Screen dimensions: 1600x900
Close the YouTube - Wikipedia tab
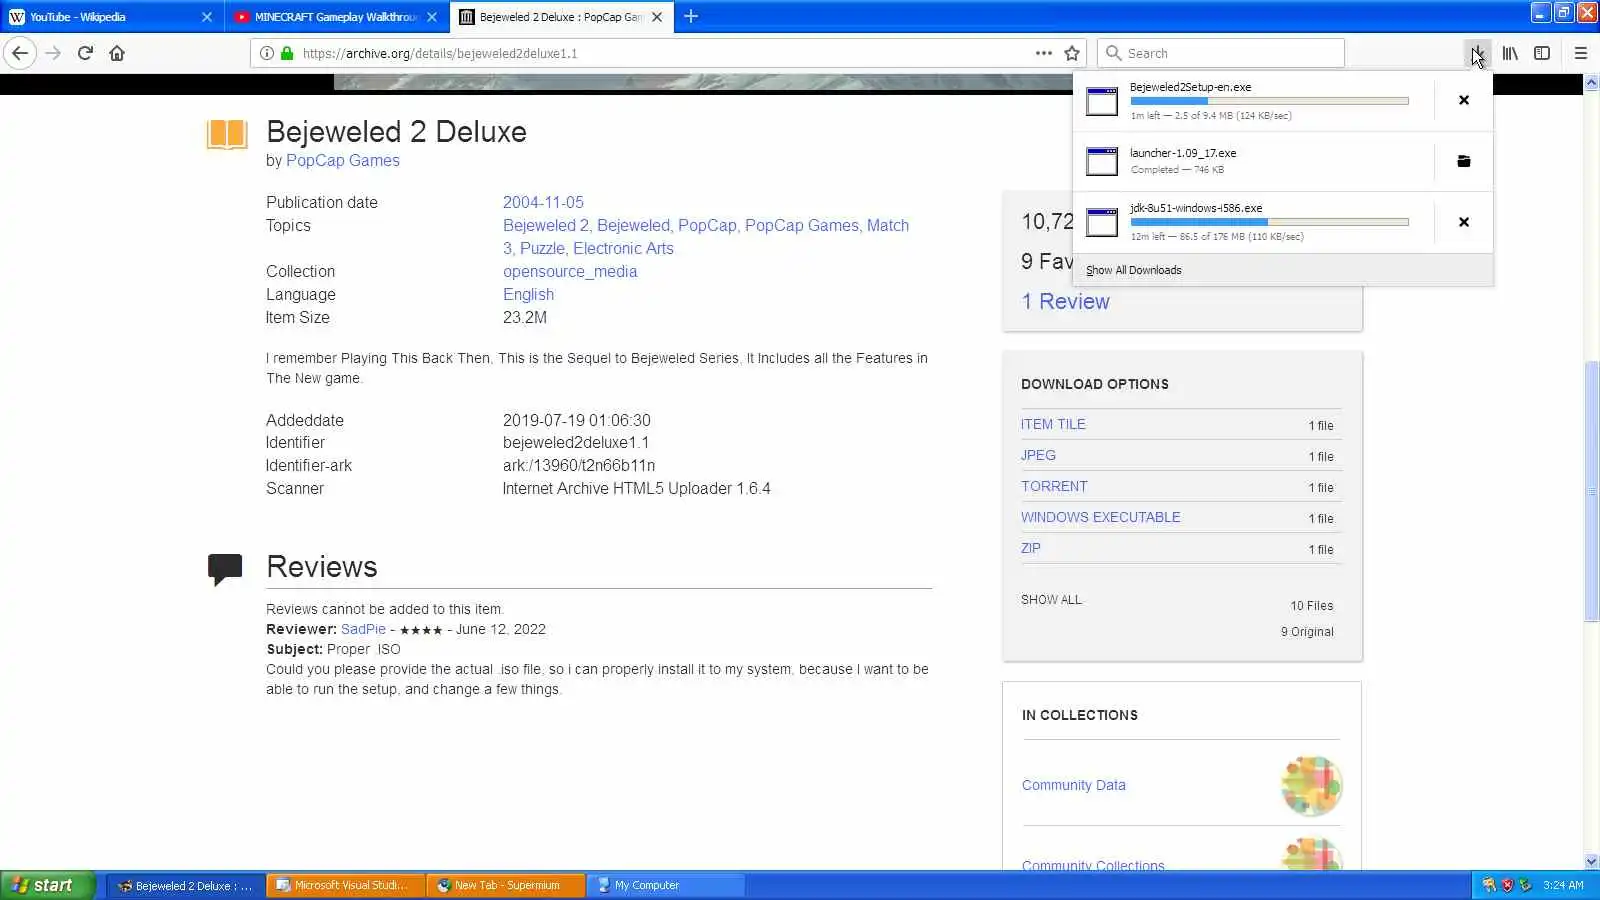tap(207, 17)
